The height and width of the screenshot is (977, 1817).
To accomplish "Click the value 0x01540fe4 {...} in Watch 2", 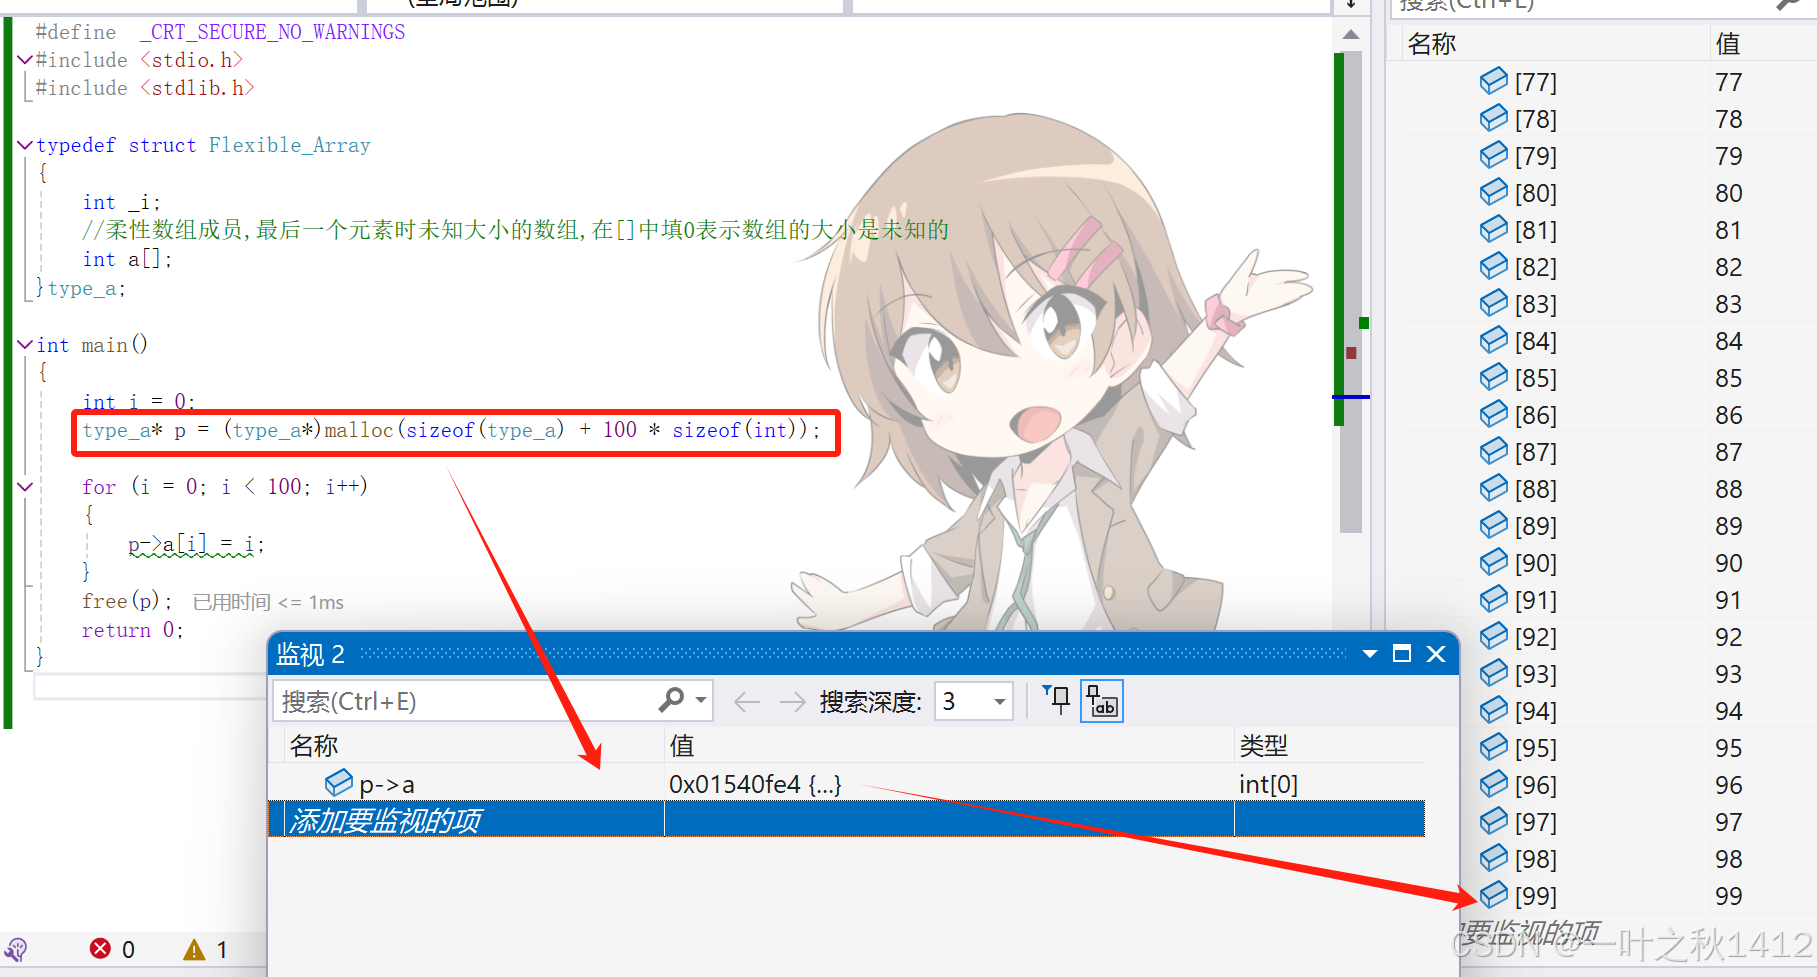I will point(755,784).
